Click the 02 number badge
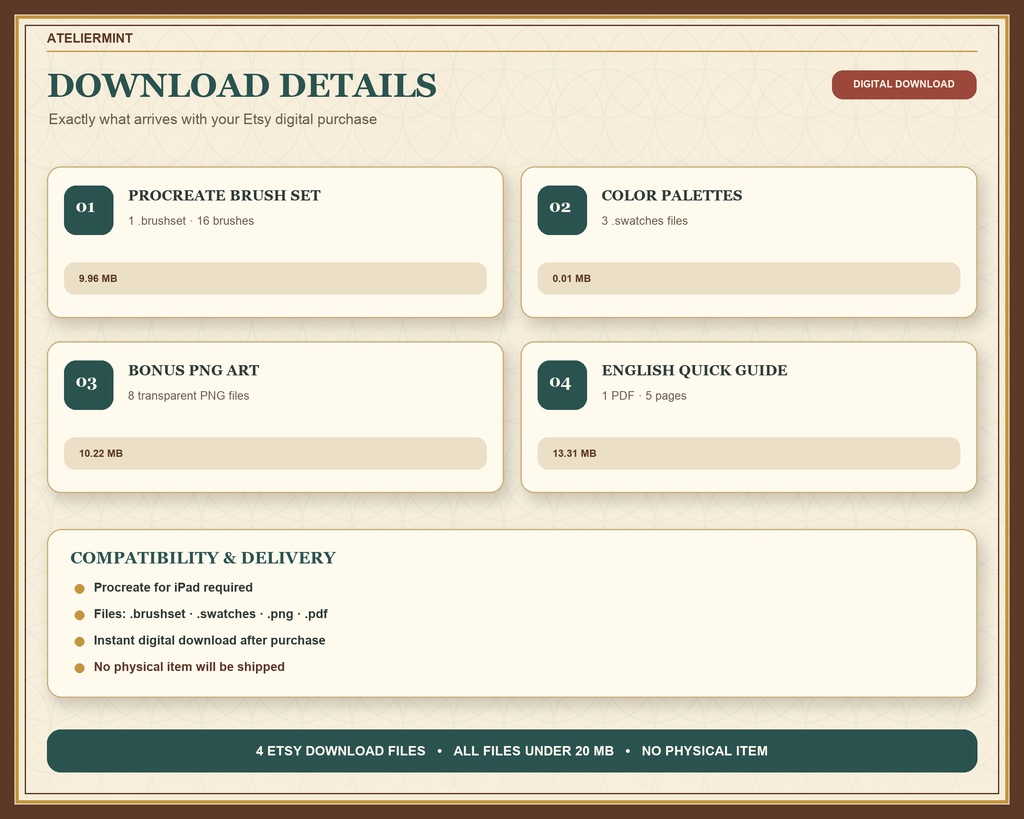Viewport: 1024px width, 819px height. [x=562, y=210]
